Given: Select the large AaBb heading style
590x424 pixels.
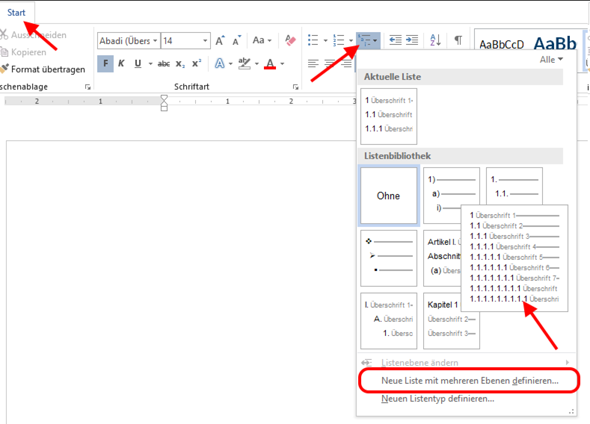Looking at the screenshot, I should [555, 43].
